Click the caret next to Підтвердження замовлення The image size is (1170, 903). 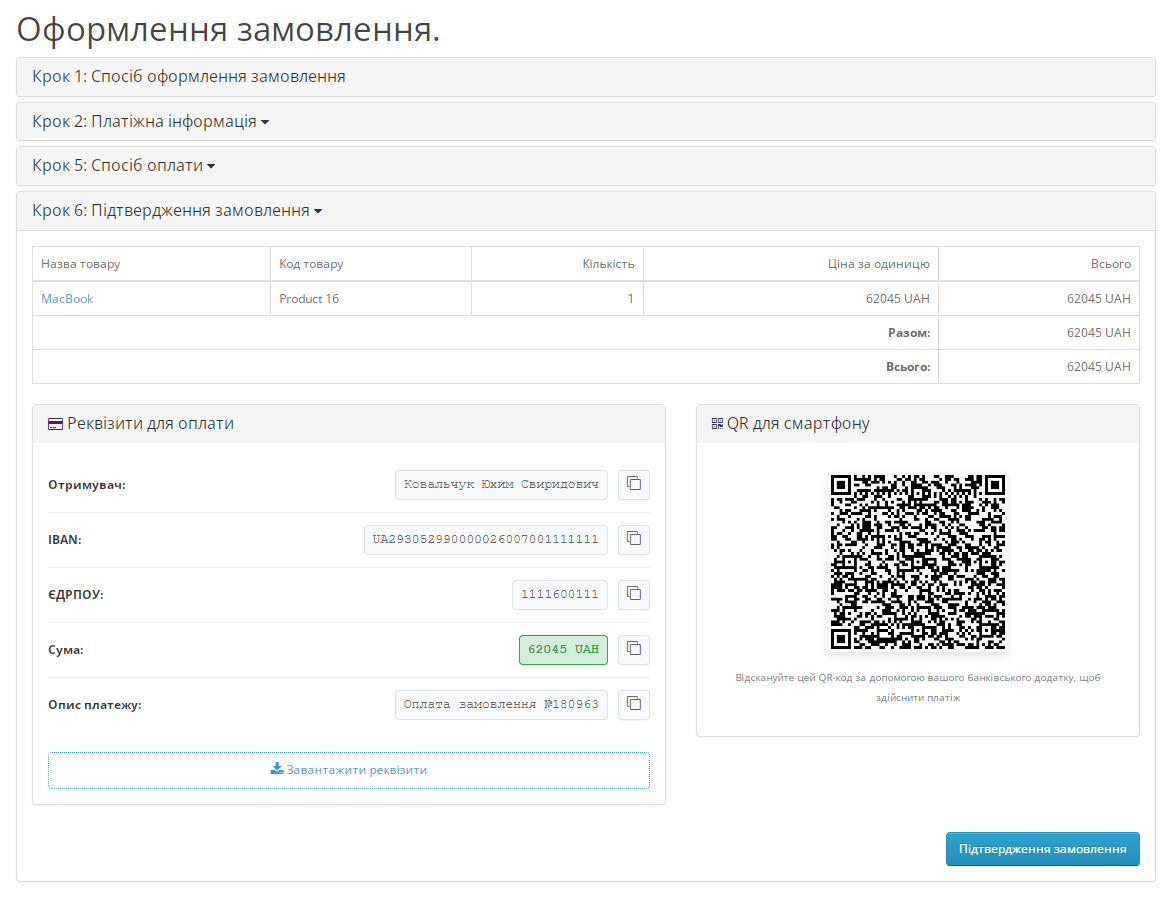click(318, 211)
